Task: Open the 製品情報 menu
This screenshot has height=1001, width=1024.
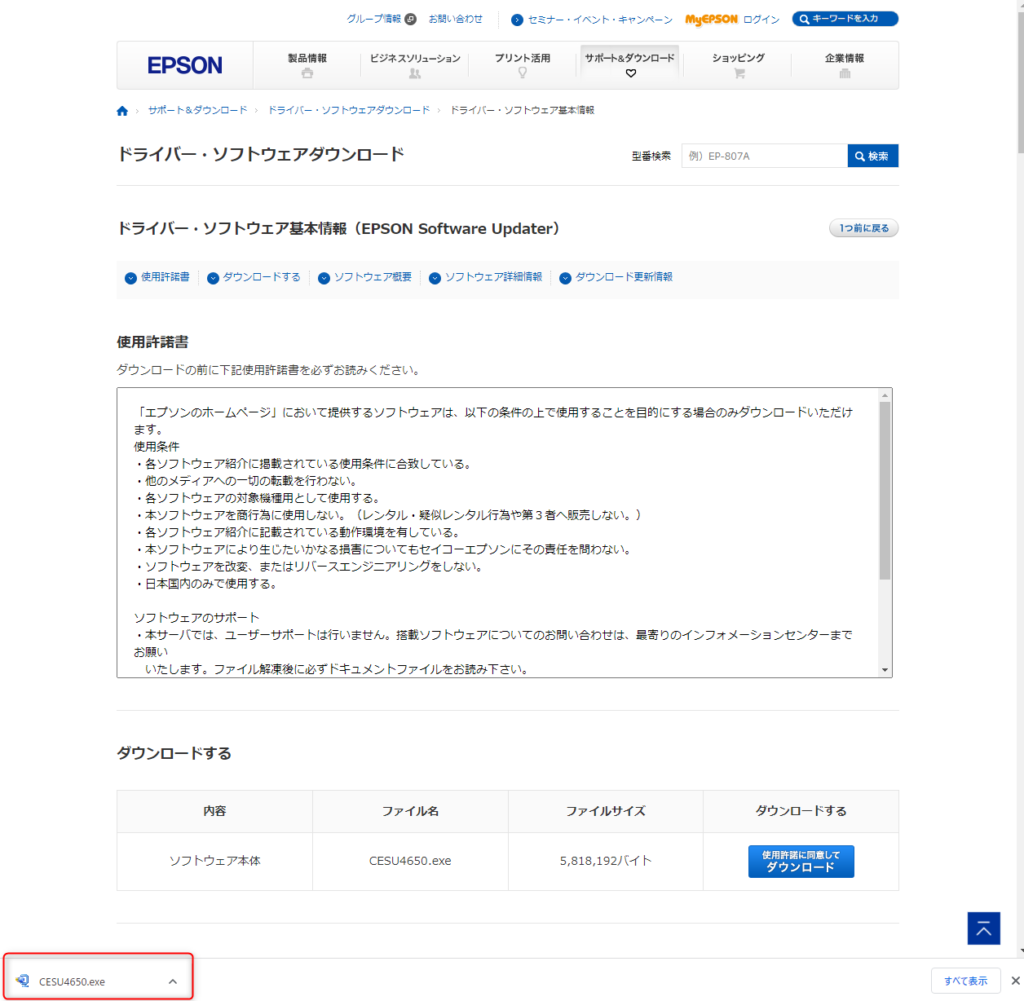Action: tap(307, 65)
